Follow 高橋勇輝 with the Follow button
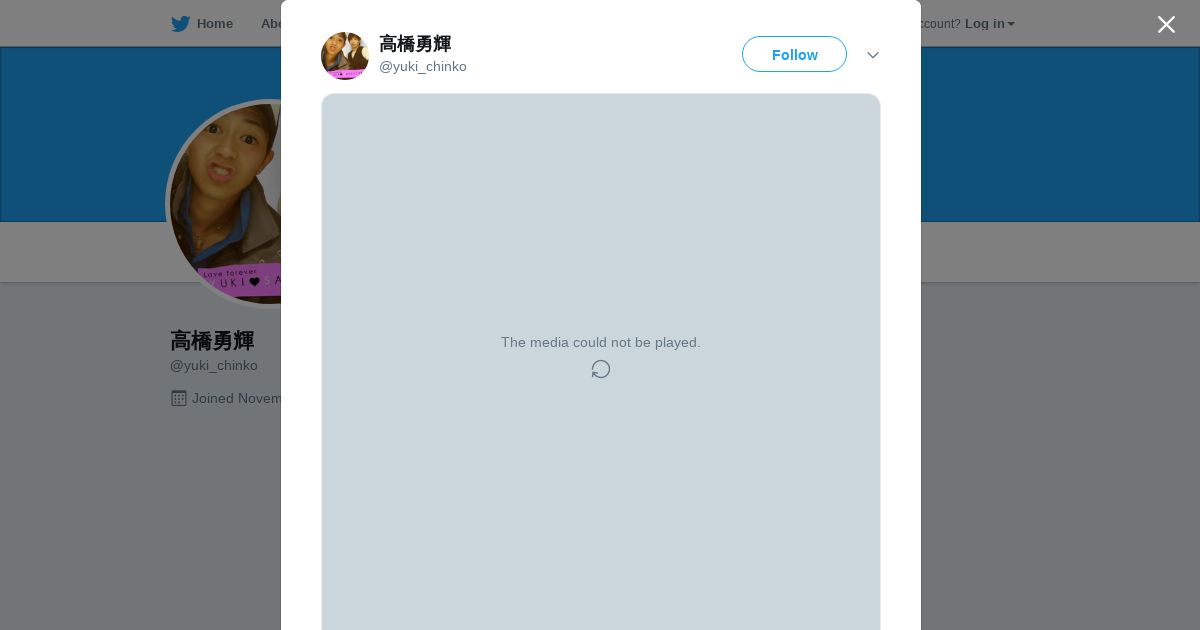Viewport: 1200px width, 630px height. pos(794,54)
